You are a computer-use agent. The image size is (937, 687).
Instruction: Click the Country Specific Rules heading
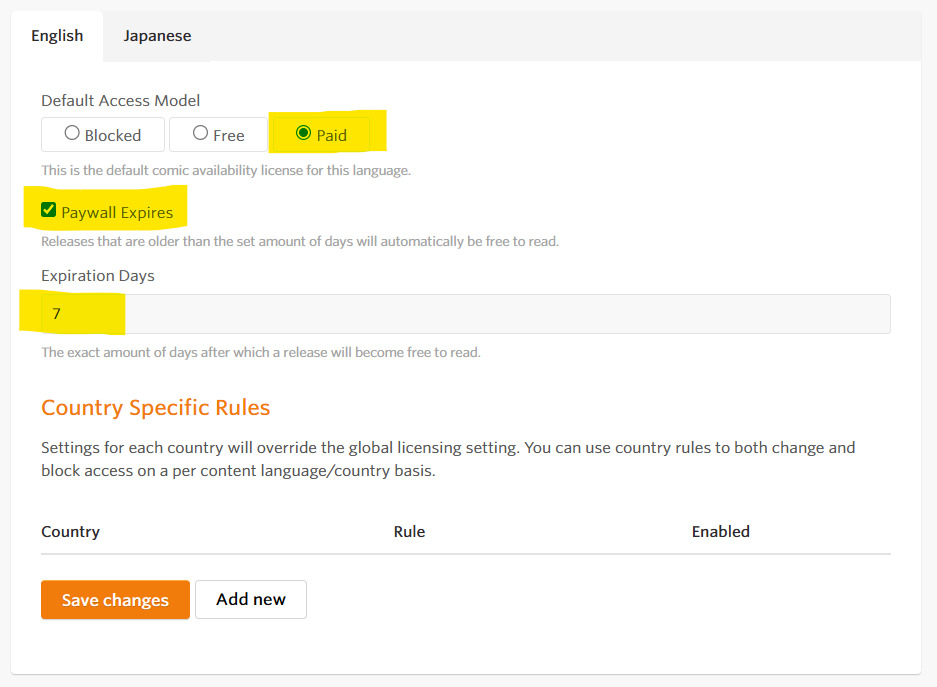(155, 407)
